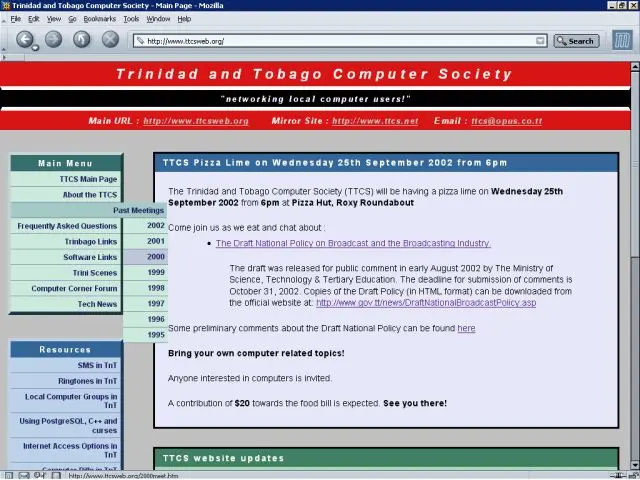Viewport: 640px width, 480px height.
Task: Open Ringtones in TnT resource
Action: point(66,381)
